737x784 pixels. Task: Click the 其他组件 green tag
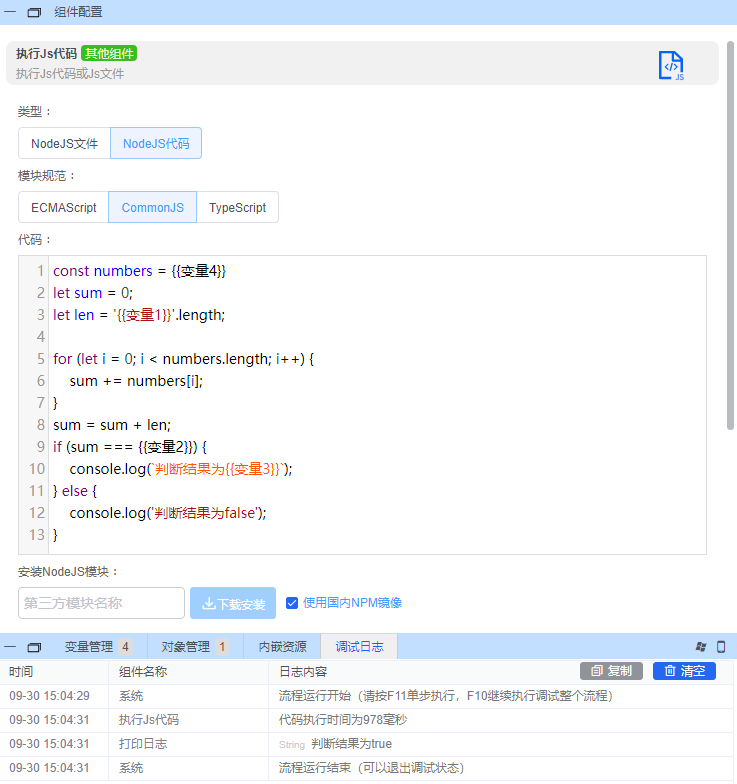pos(109,54)
